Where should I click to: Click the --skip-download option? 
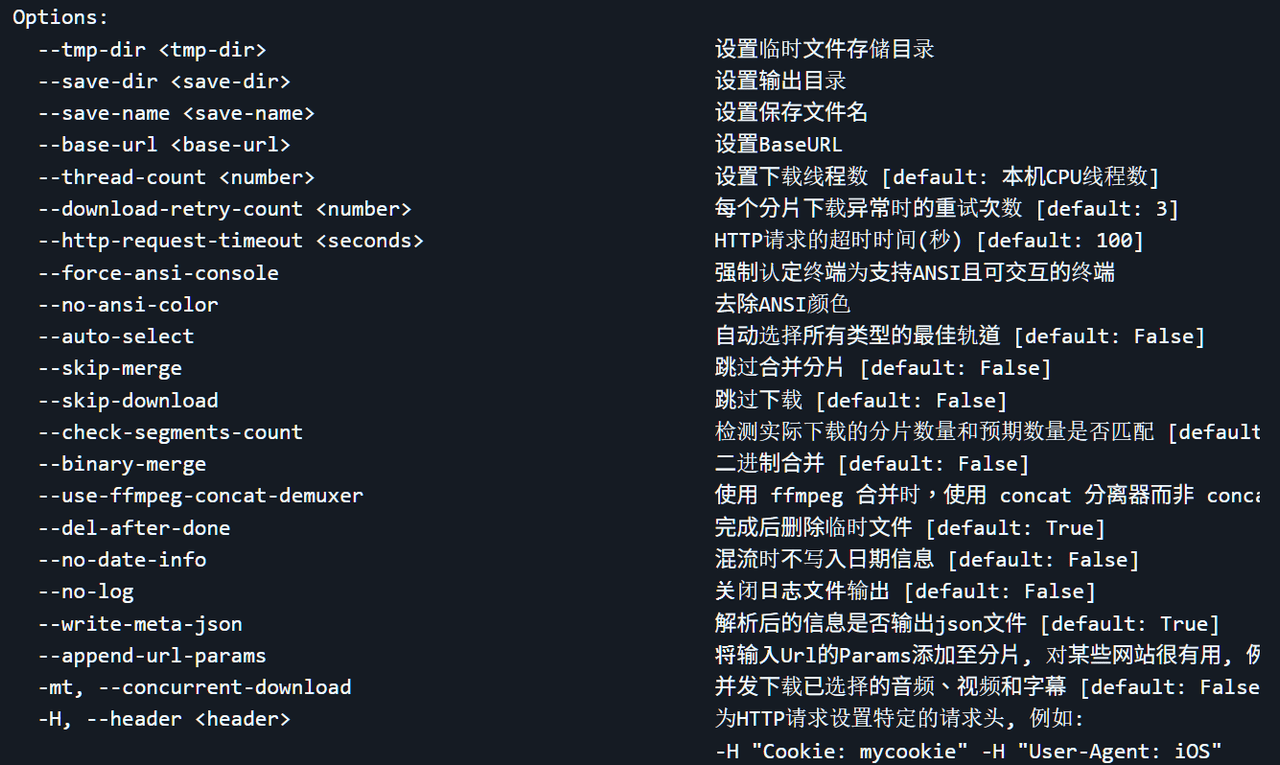tap(128, 401)
